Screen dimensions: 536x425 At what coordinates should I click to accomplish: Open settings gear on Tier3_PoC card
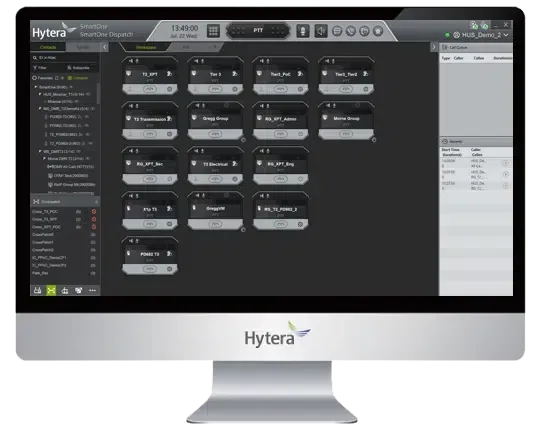pos(300,89)
